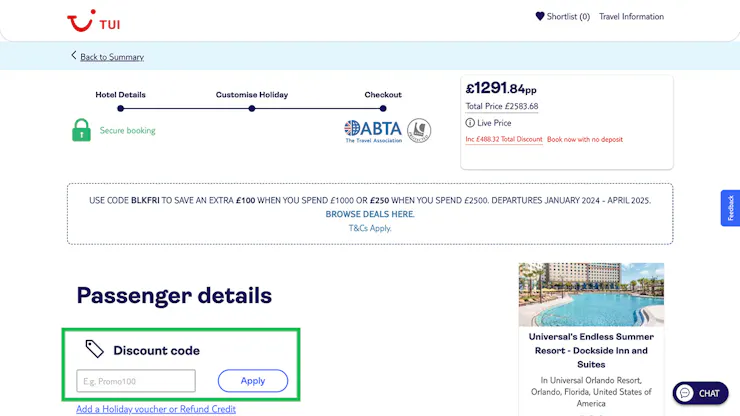This screenshot has width=740, height=416.
Task: Click the Live Price info icon
Action: 470,123
